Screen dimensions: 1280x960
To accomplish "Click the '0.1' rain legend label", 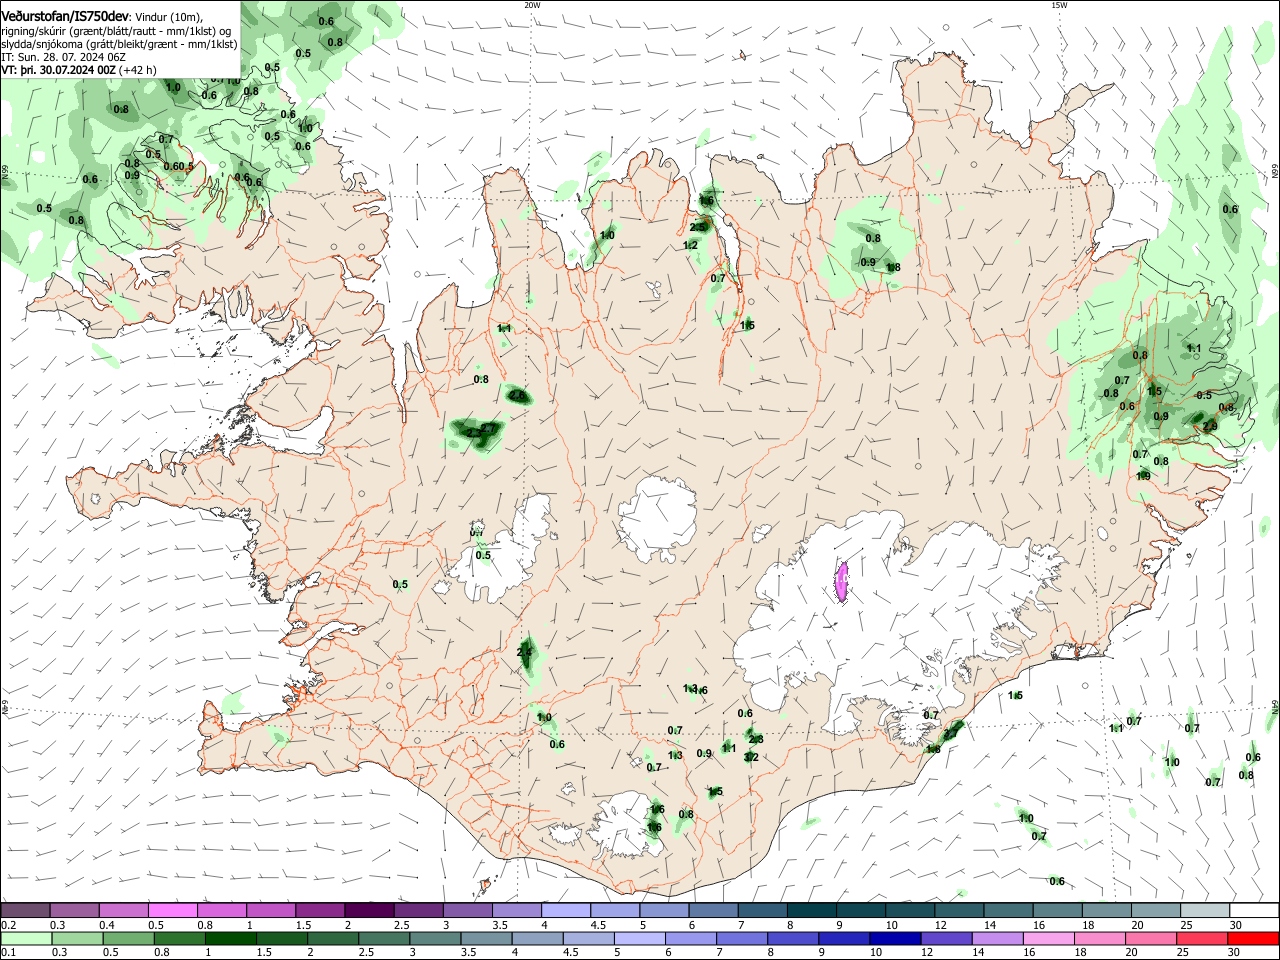I will click(8, 952).
